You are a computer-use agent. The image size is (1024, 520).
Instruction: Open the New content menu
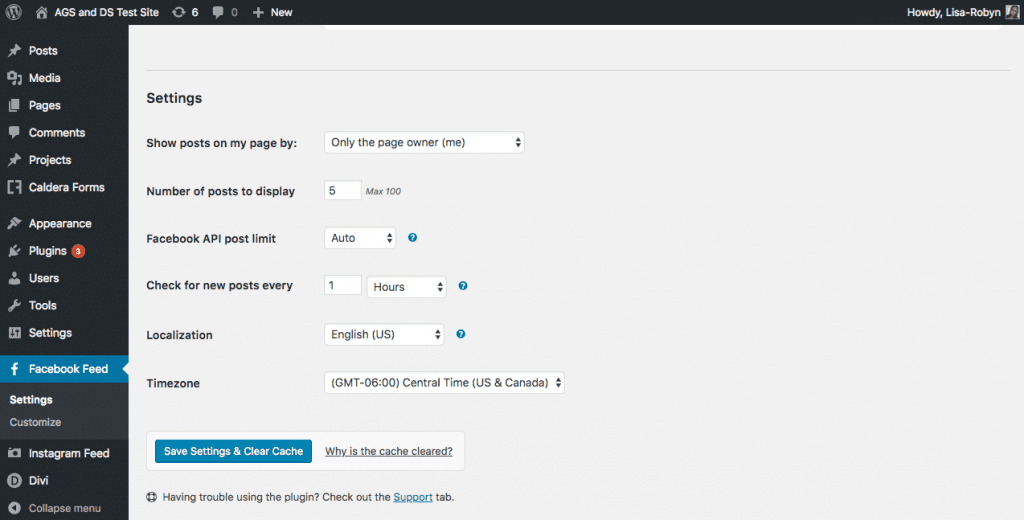[x=272, y=12]
